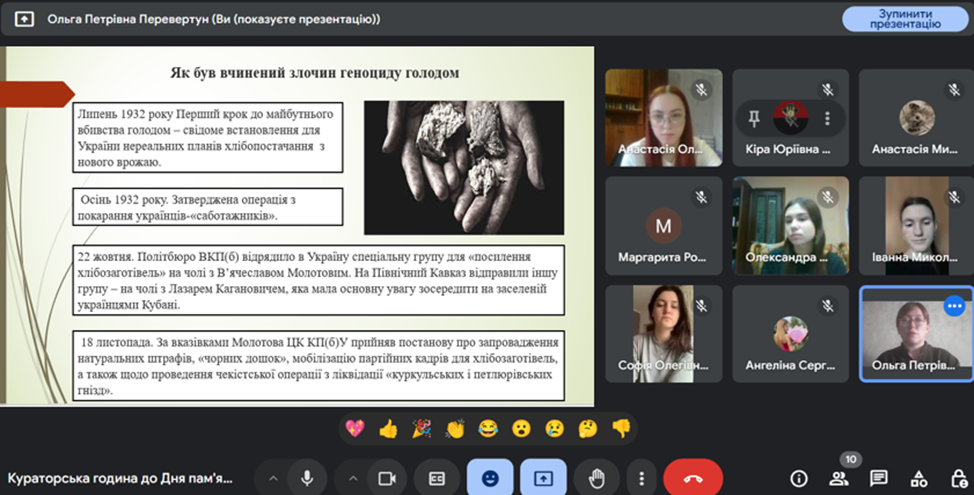The width and height of the screenshot is (974, 495).
Task: Send clapping hands reaction
Action: (455, 429)
